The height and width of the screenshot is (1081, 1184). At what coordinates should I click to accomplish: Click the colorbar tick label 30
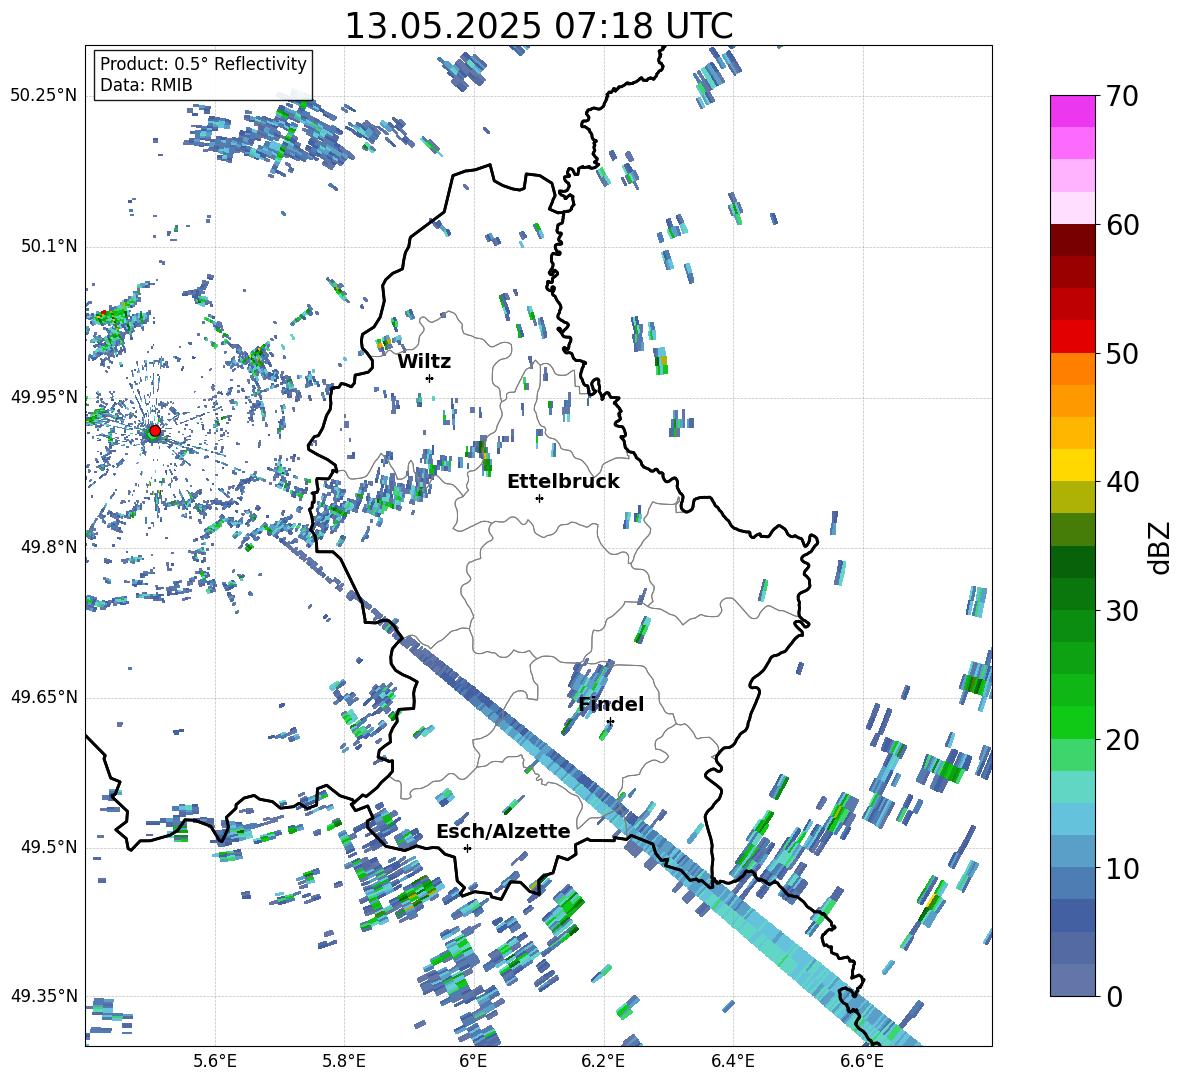(1122, 611)
